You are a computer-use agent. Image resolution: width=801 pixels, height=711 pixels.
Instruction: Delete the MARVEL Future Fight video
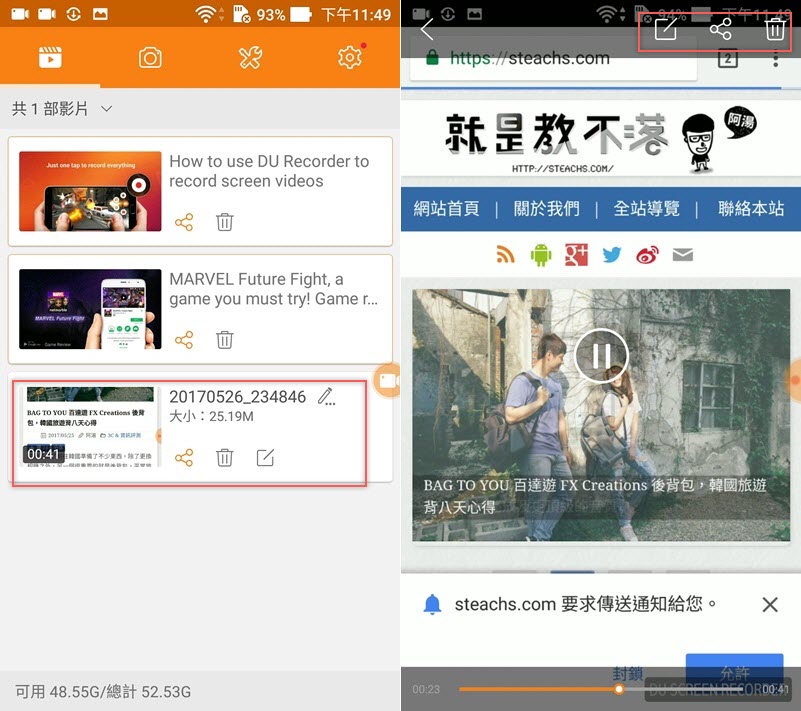(x=225, y=340)
